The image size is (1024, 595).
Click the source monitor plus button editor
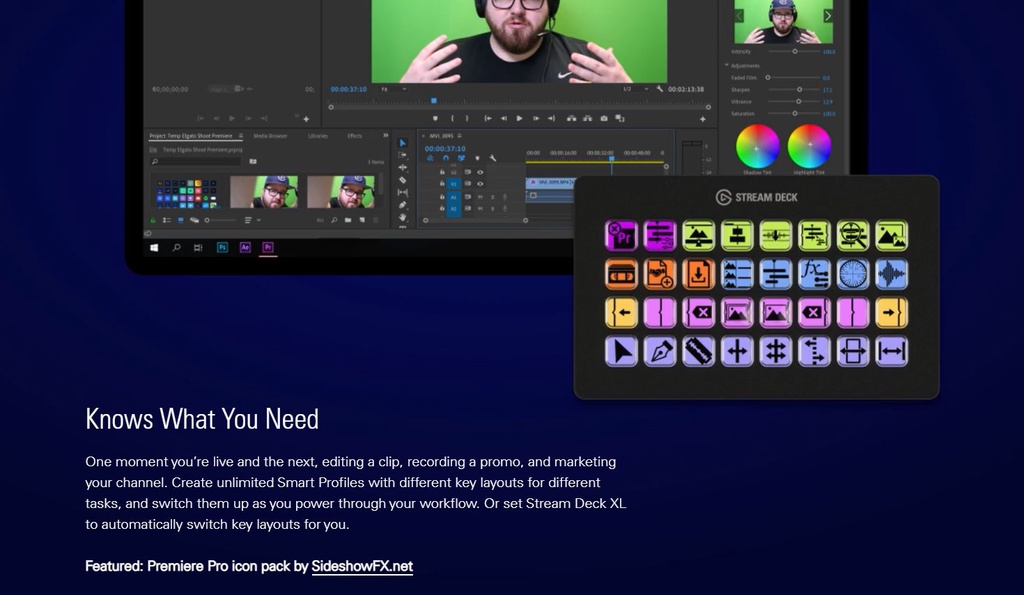click(x=306, y=119)
